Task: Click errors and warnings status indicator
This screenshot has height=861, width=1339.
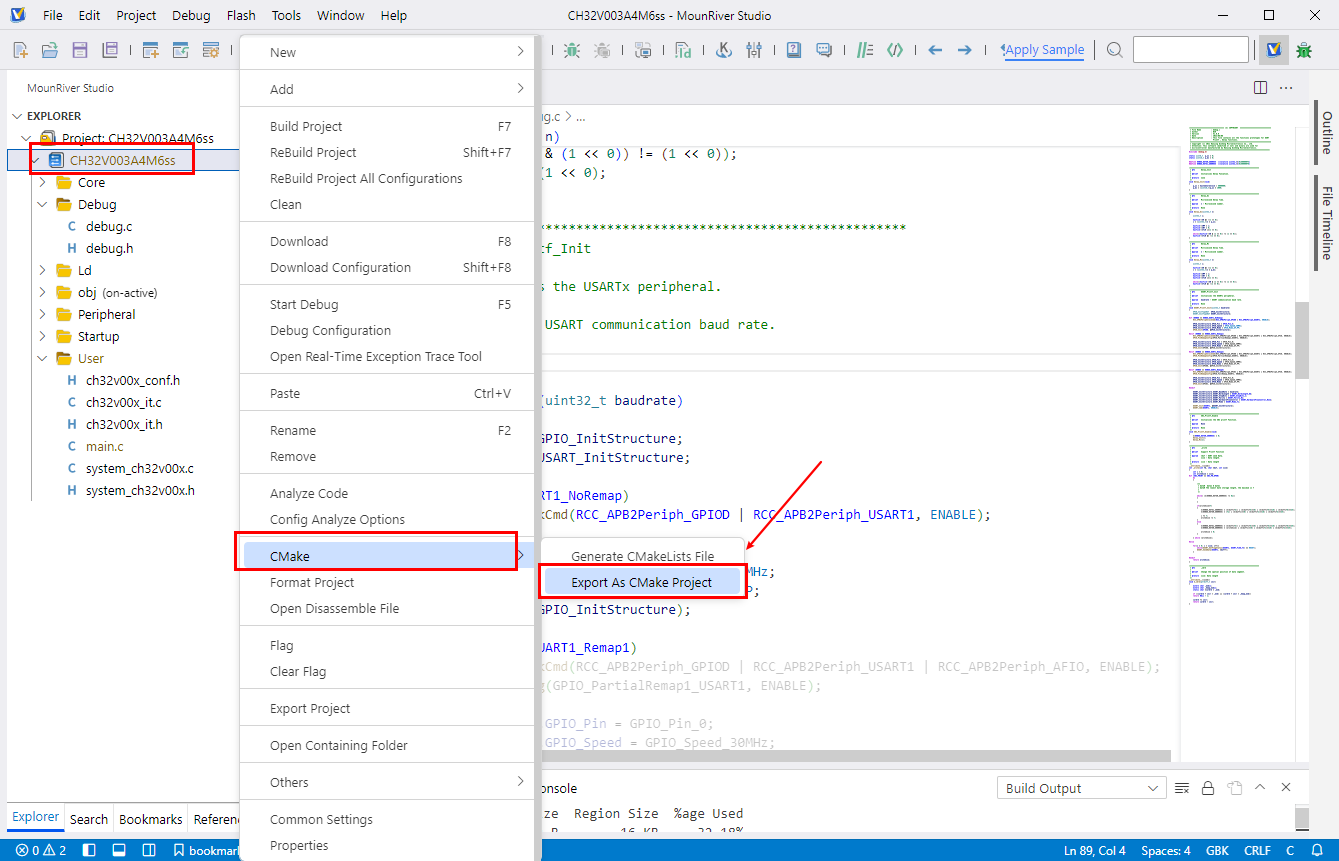Action: click(x=41, y=851)
